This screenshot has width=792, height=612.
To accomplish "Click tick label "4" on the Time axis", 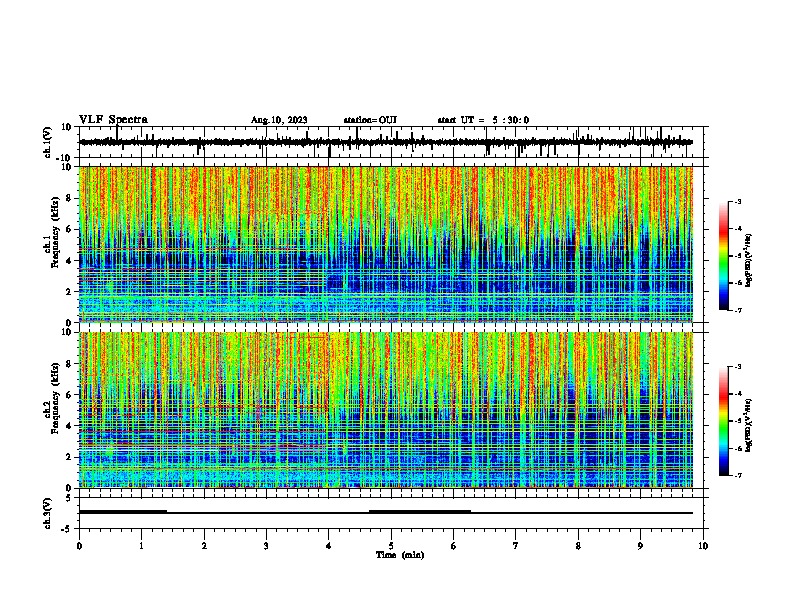I will point(329,546).
